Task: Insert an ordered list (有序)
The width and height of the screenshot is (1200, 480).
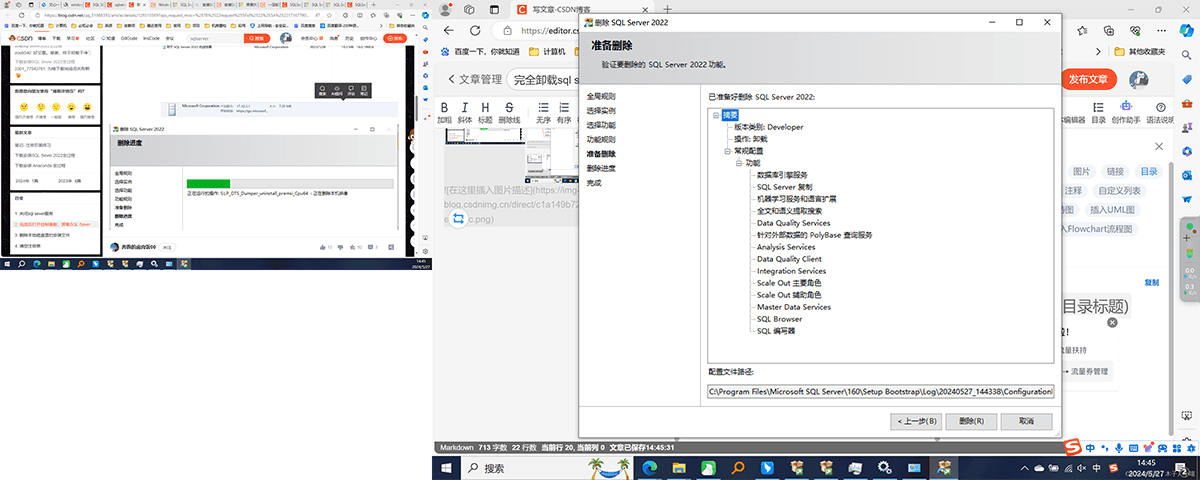Action: coord(564,108)
